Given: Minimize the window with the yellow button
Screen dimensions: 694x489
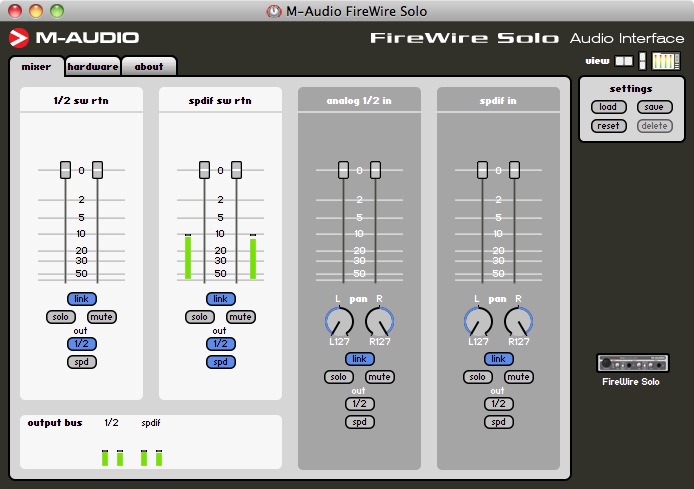Looking at the screenshot, I should 36,11.
